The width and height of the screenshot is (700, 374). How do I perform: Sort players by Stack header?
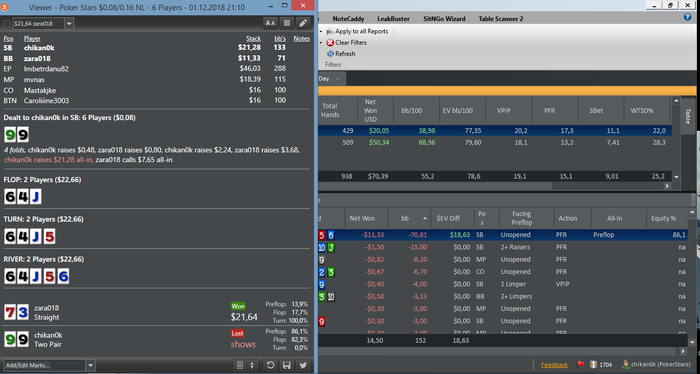coord(253,38)
